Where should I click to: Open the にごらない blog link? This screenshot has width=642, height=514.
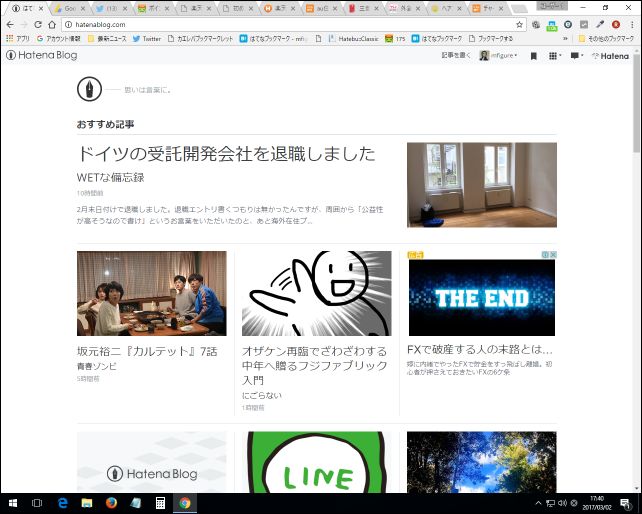click(262, 395)
